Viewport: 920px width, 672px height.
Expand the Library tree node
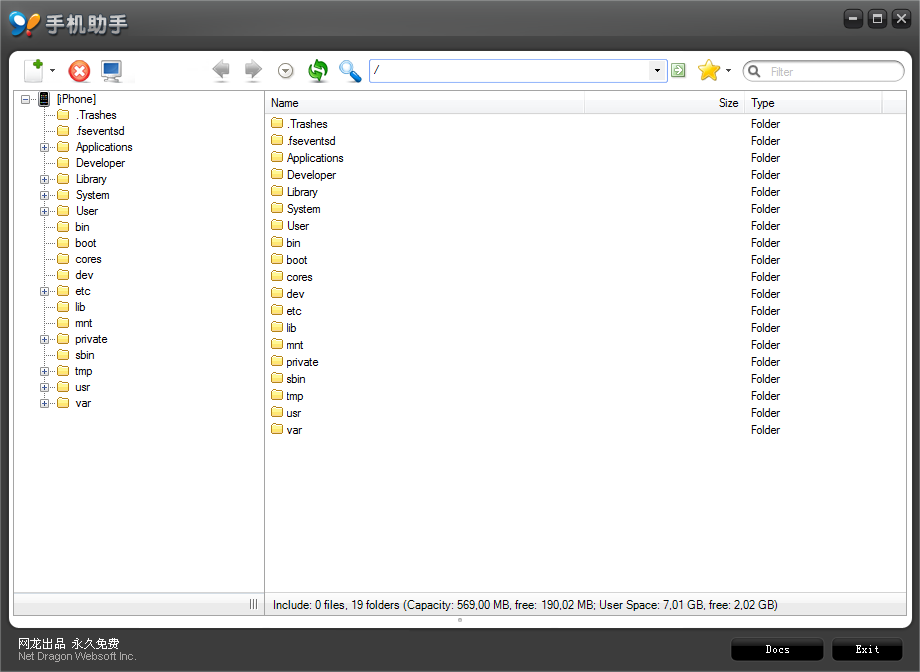pyautogui.click(x=44, y=180)
